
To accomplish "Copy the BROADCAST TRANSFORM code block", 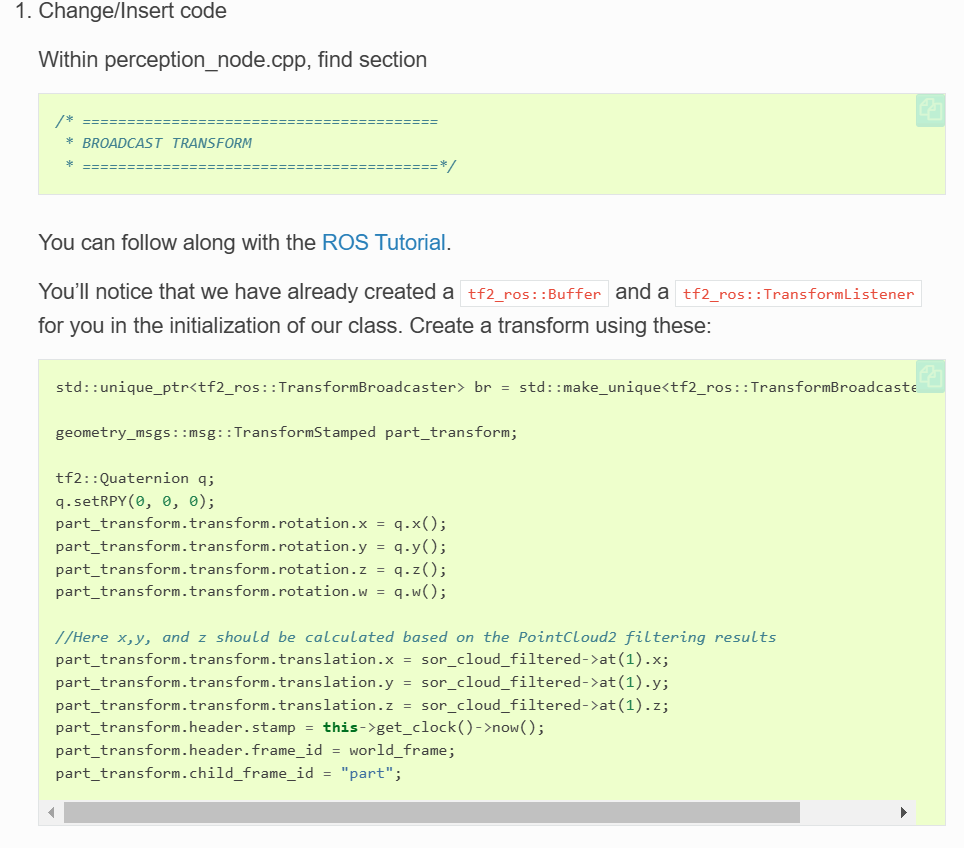I will [x=929, y=110].
